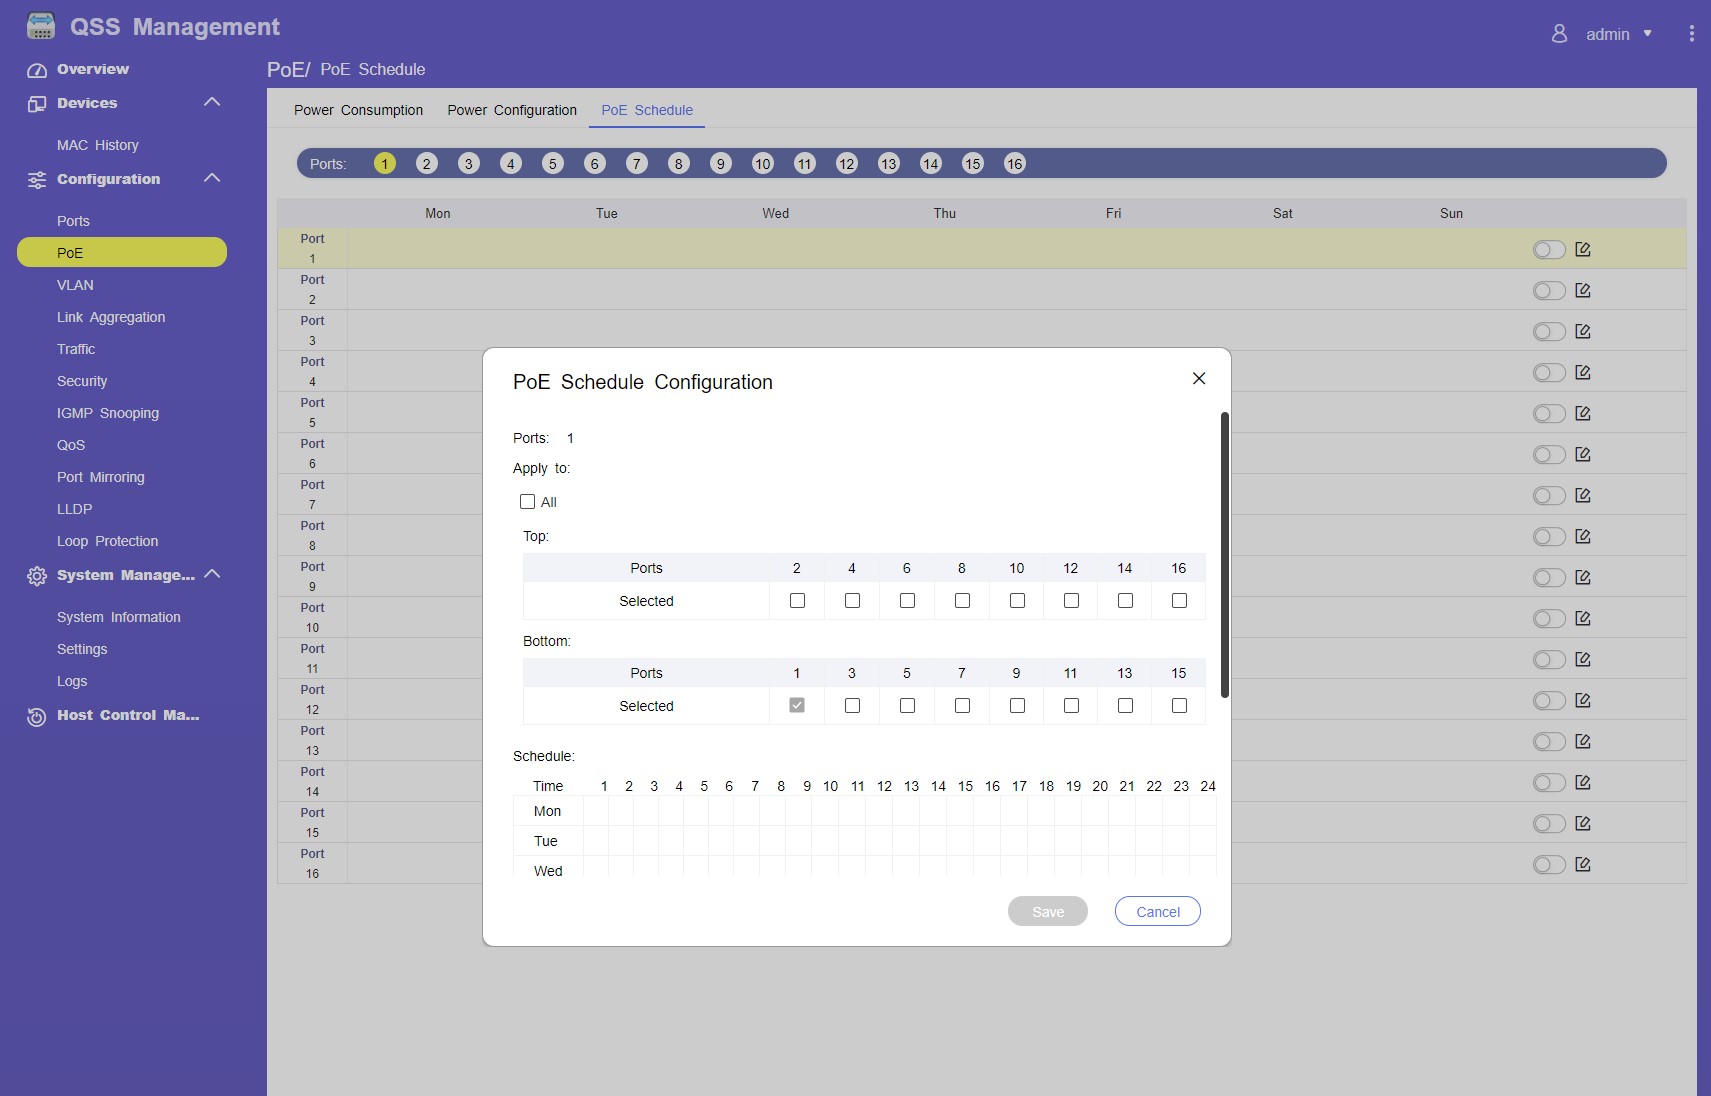Enable the schedule toggle for Port 5

click(x=1548, y=414)
